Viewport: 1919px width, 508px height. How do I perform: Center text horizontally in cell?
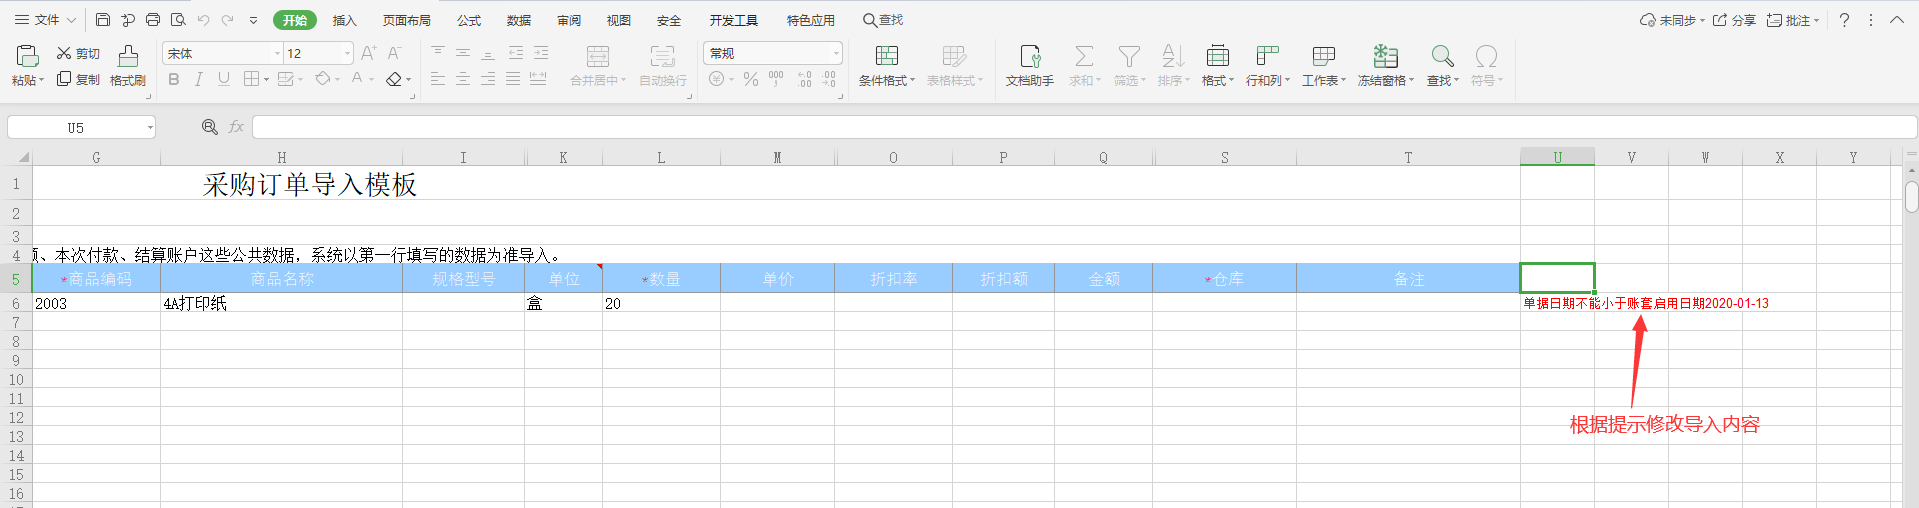click(463, 79)
